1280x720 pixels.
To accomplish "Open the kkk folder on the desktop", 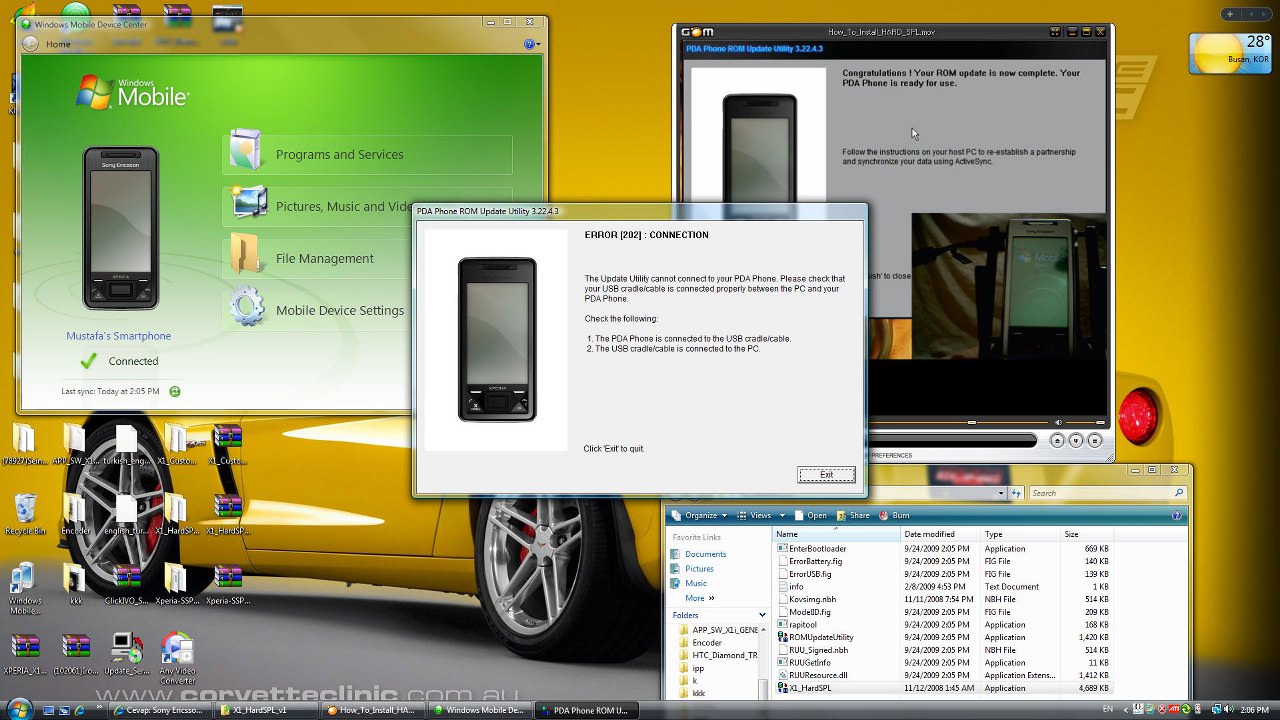I will point(76,585).
